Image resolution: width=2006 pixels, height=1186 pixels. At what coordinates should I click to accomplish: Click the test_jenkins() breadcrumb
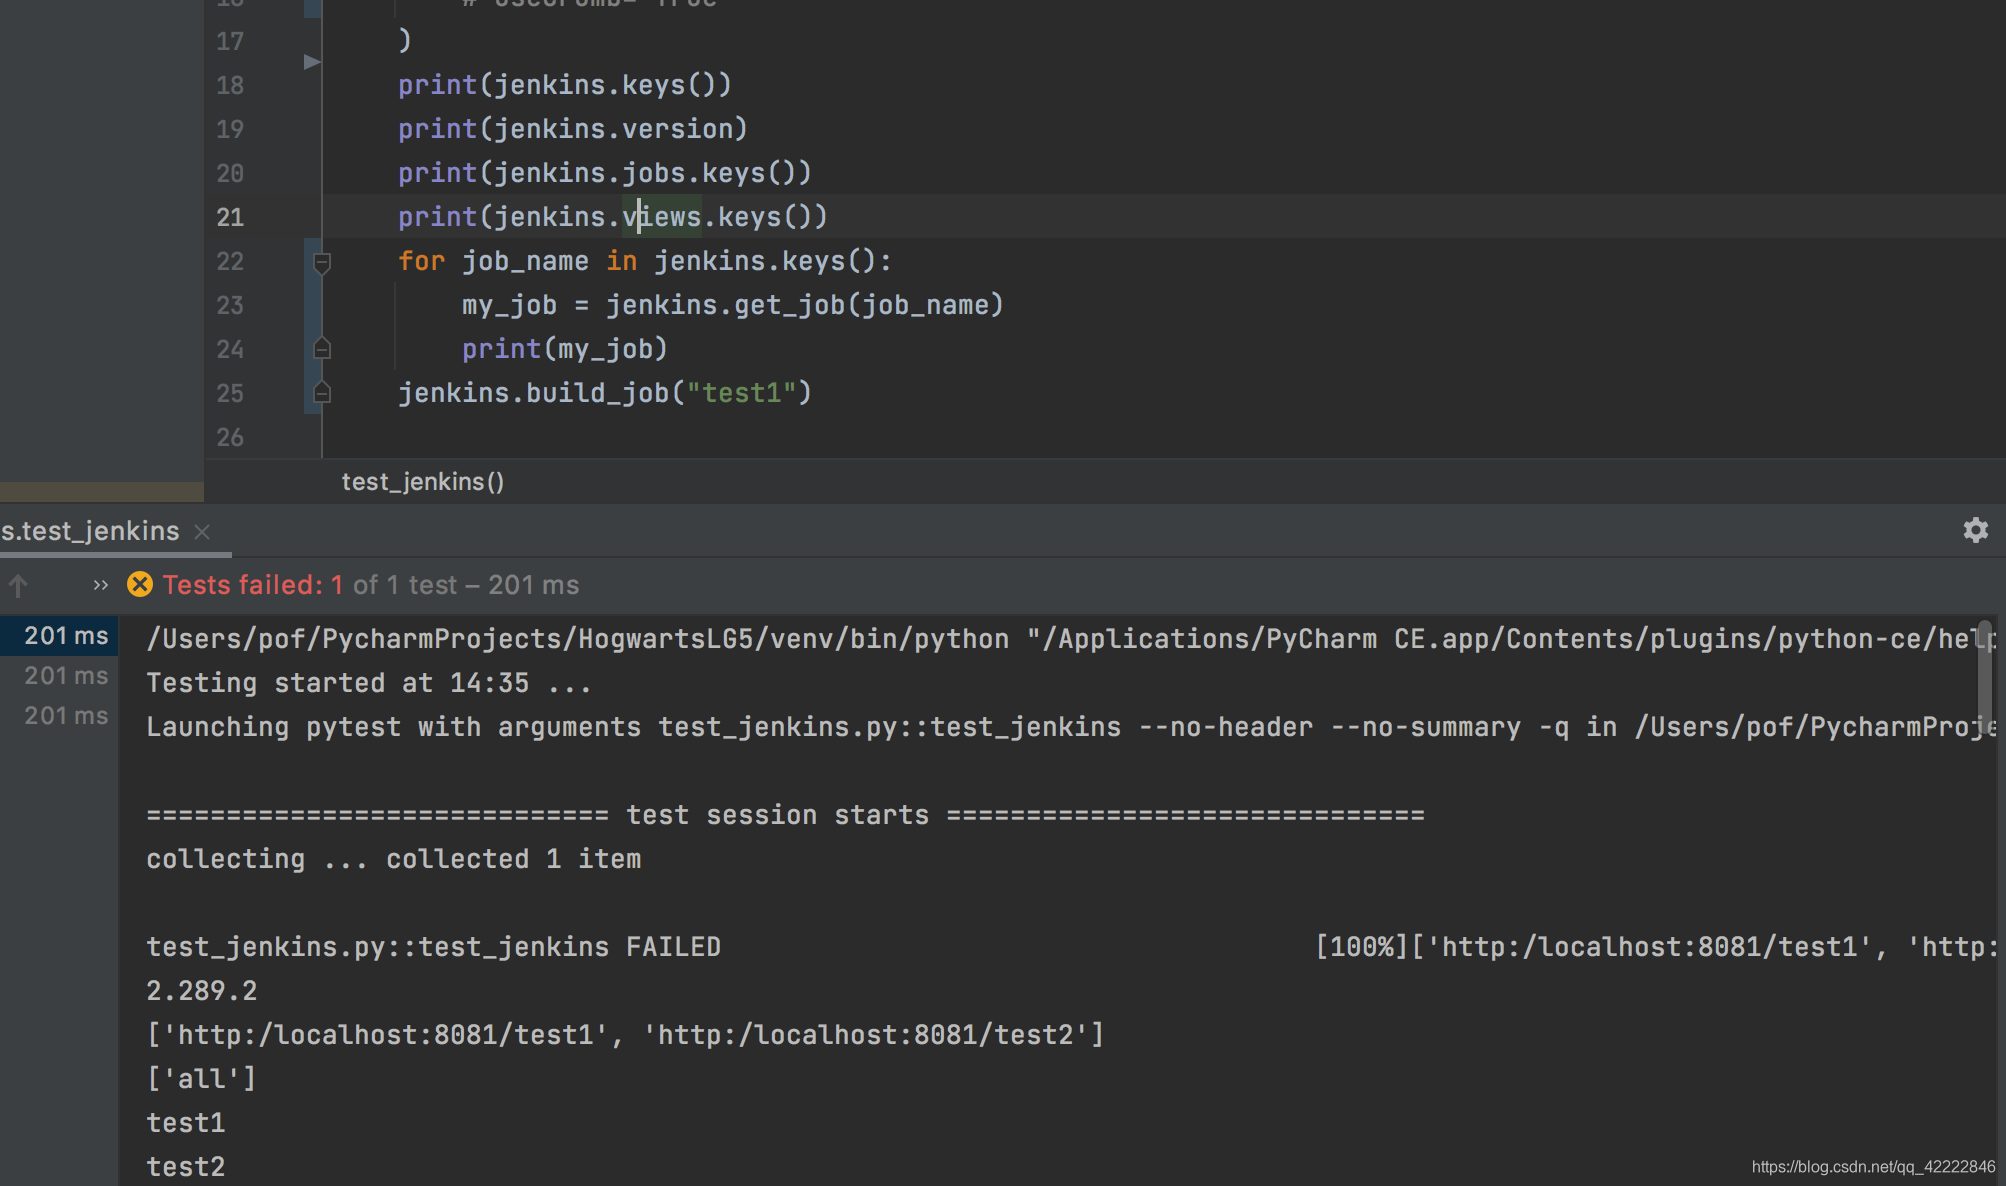point(423,482)
